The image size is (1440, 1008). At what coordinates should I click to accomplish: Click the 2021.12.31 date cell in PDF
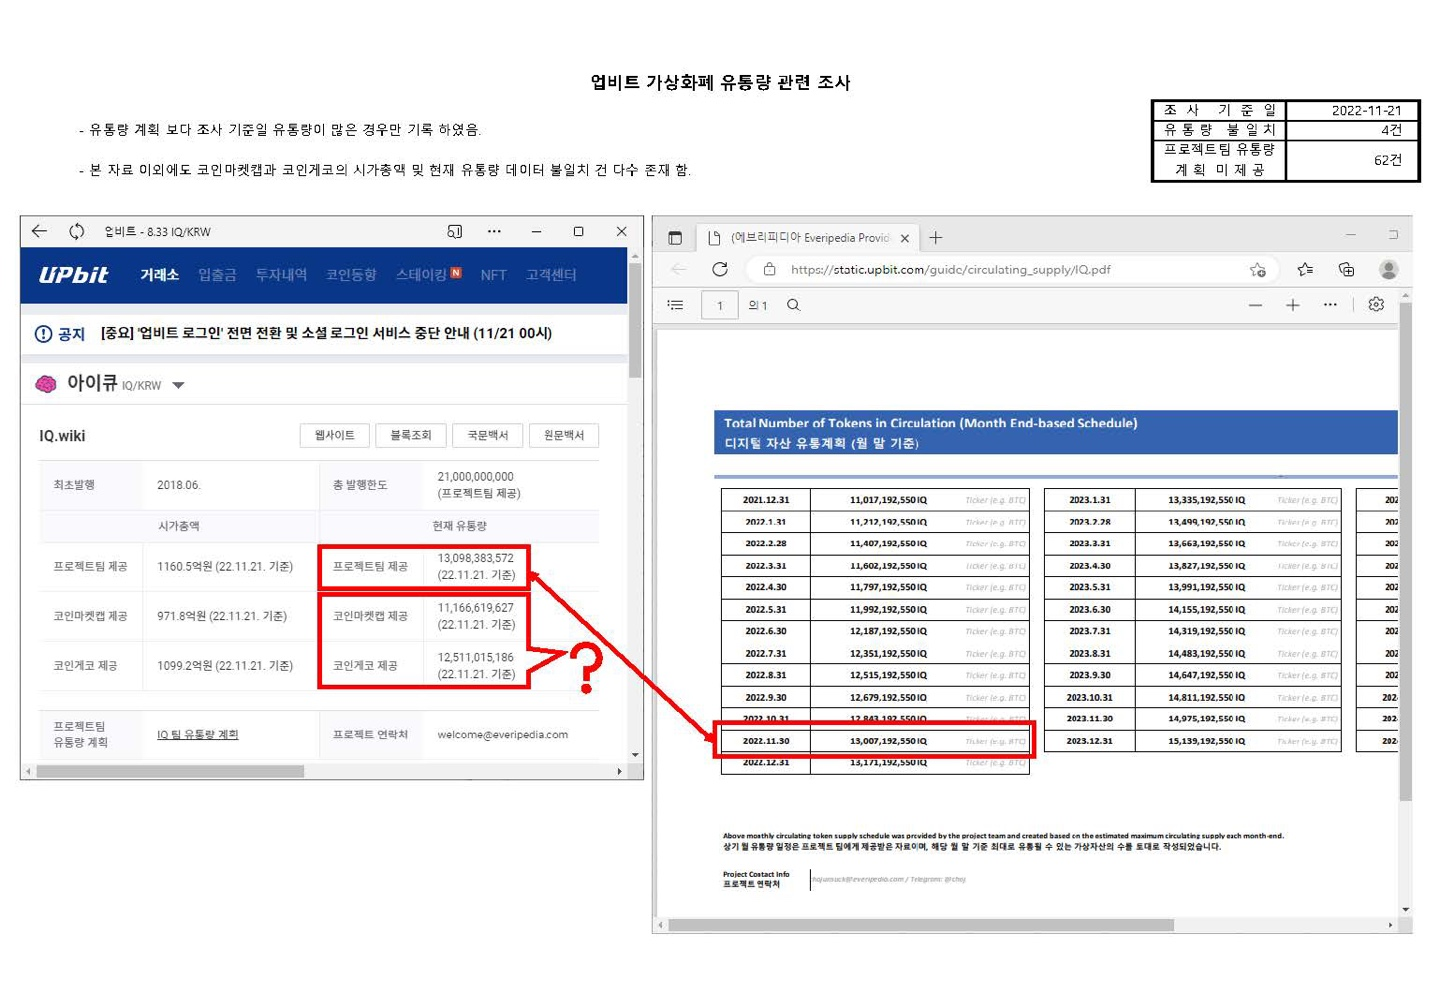766,500
